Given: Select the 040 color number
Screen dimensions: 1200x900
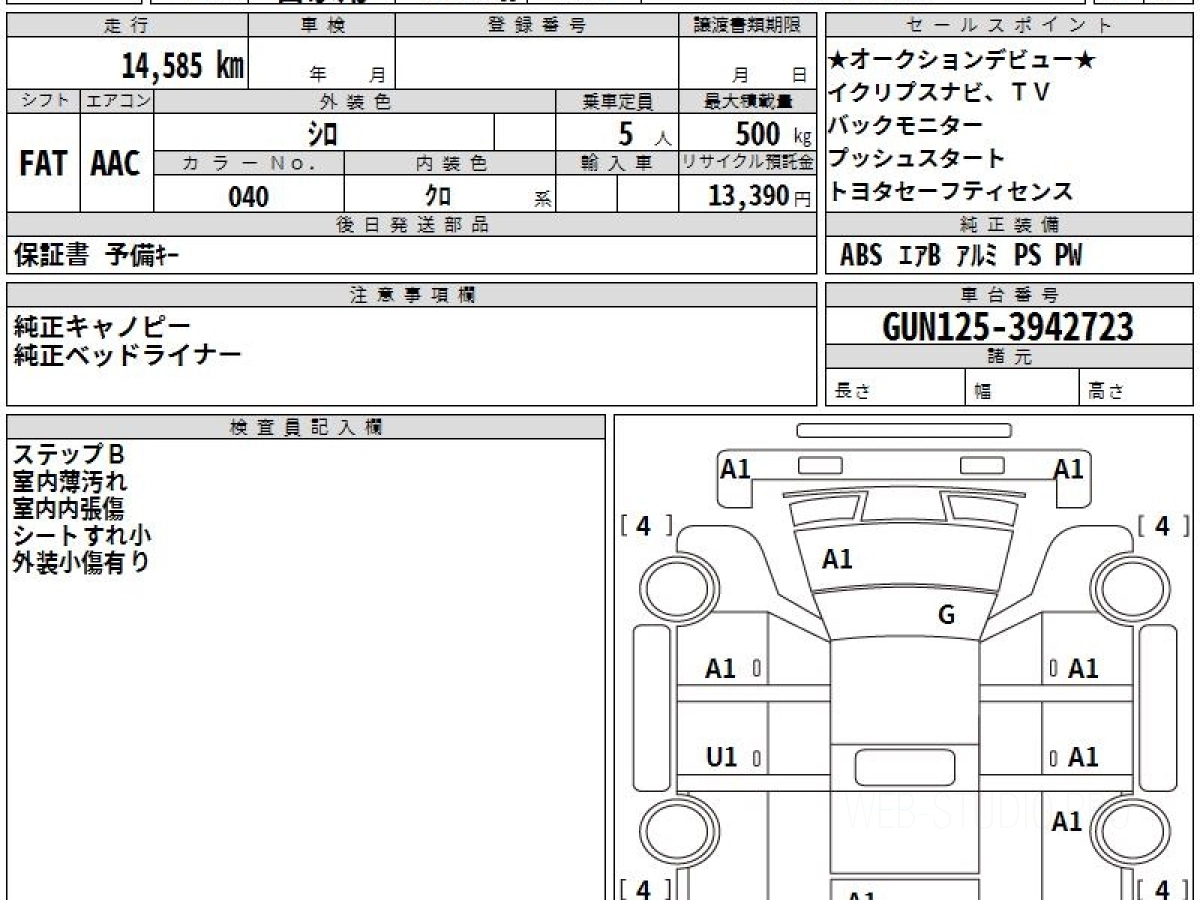Looking at the screenshot, I should pyautogui.click(x=249, y=196).
